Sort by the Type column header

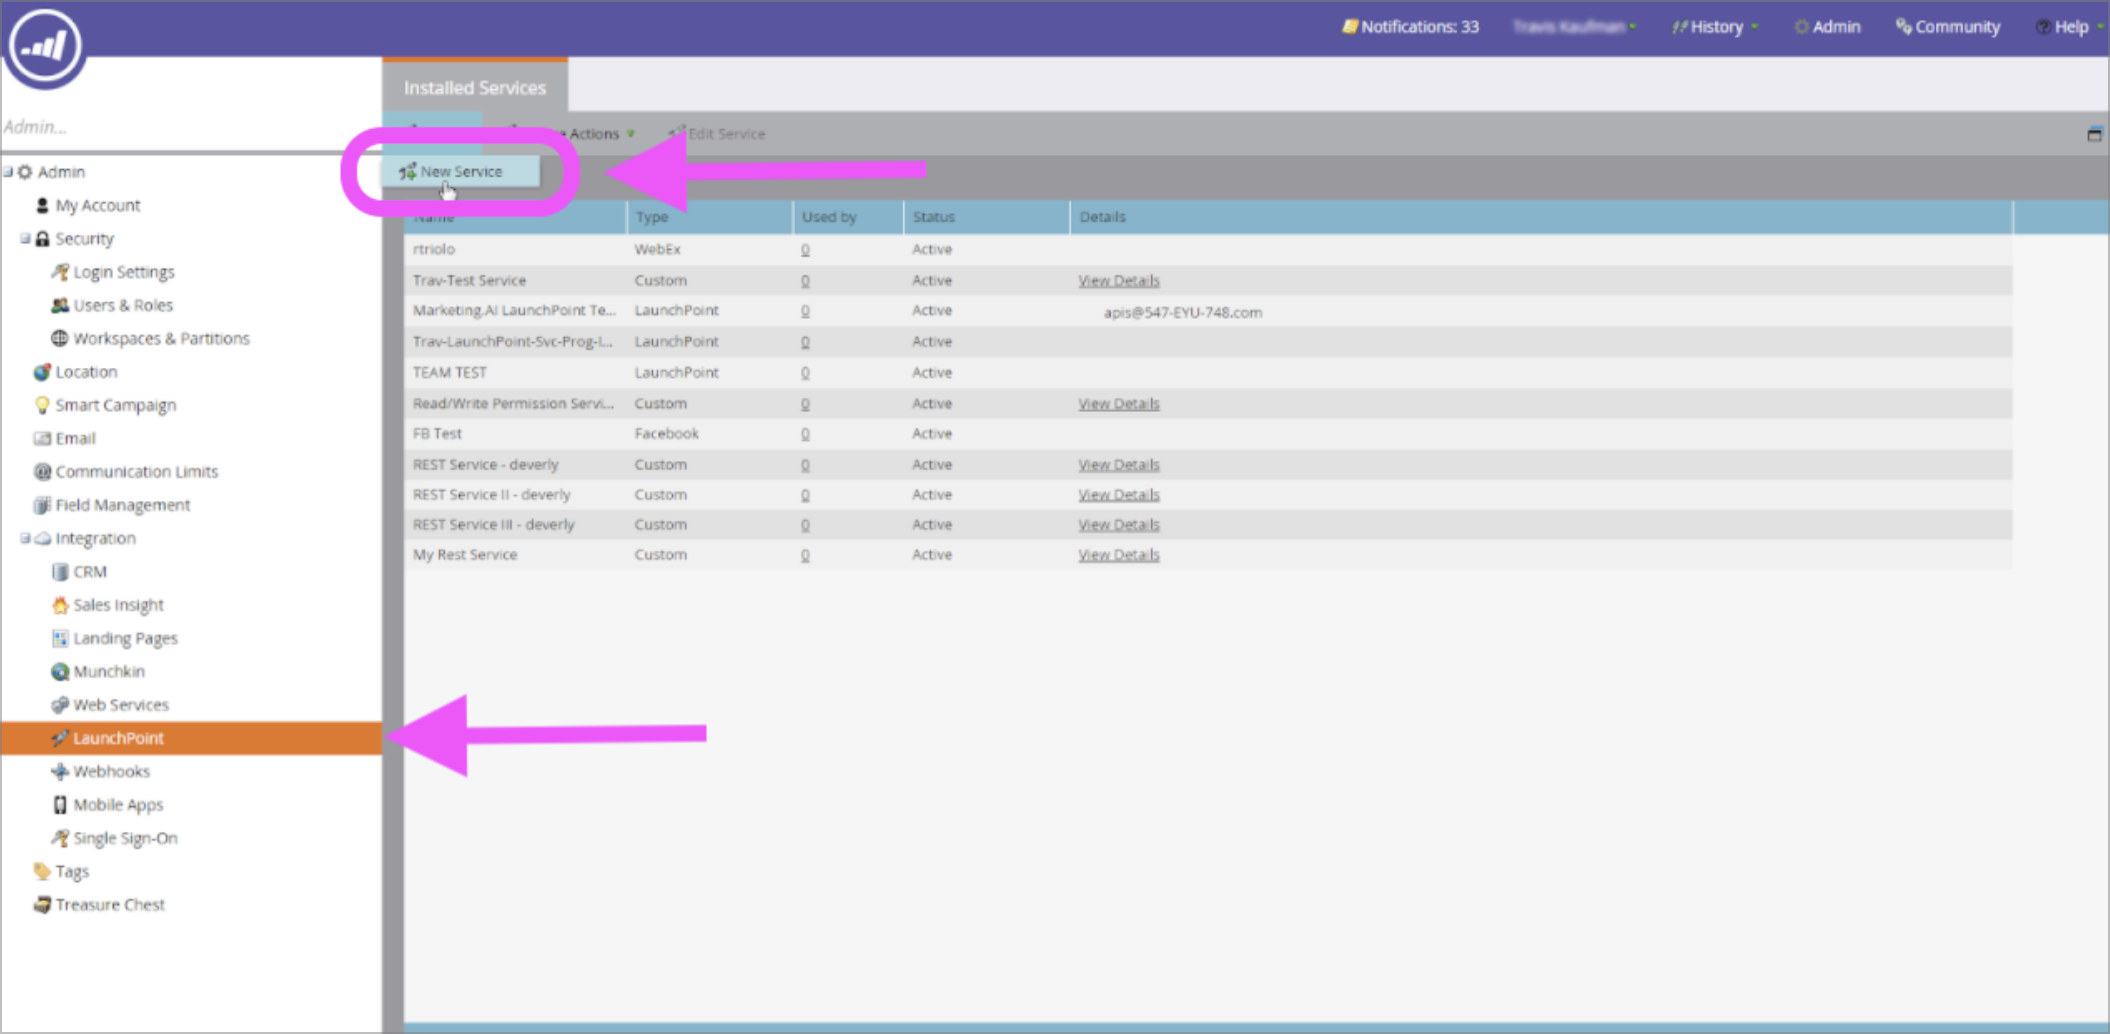click(x=710, y=217)
